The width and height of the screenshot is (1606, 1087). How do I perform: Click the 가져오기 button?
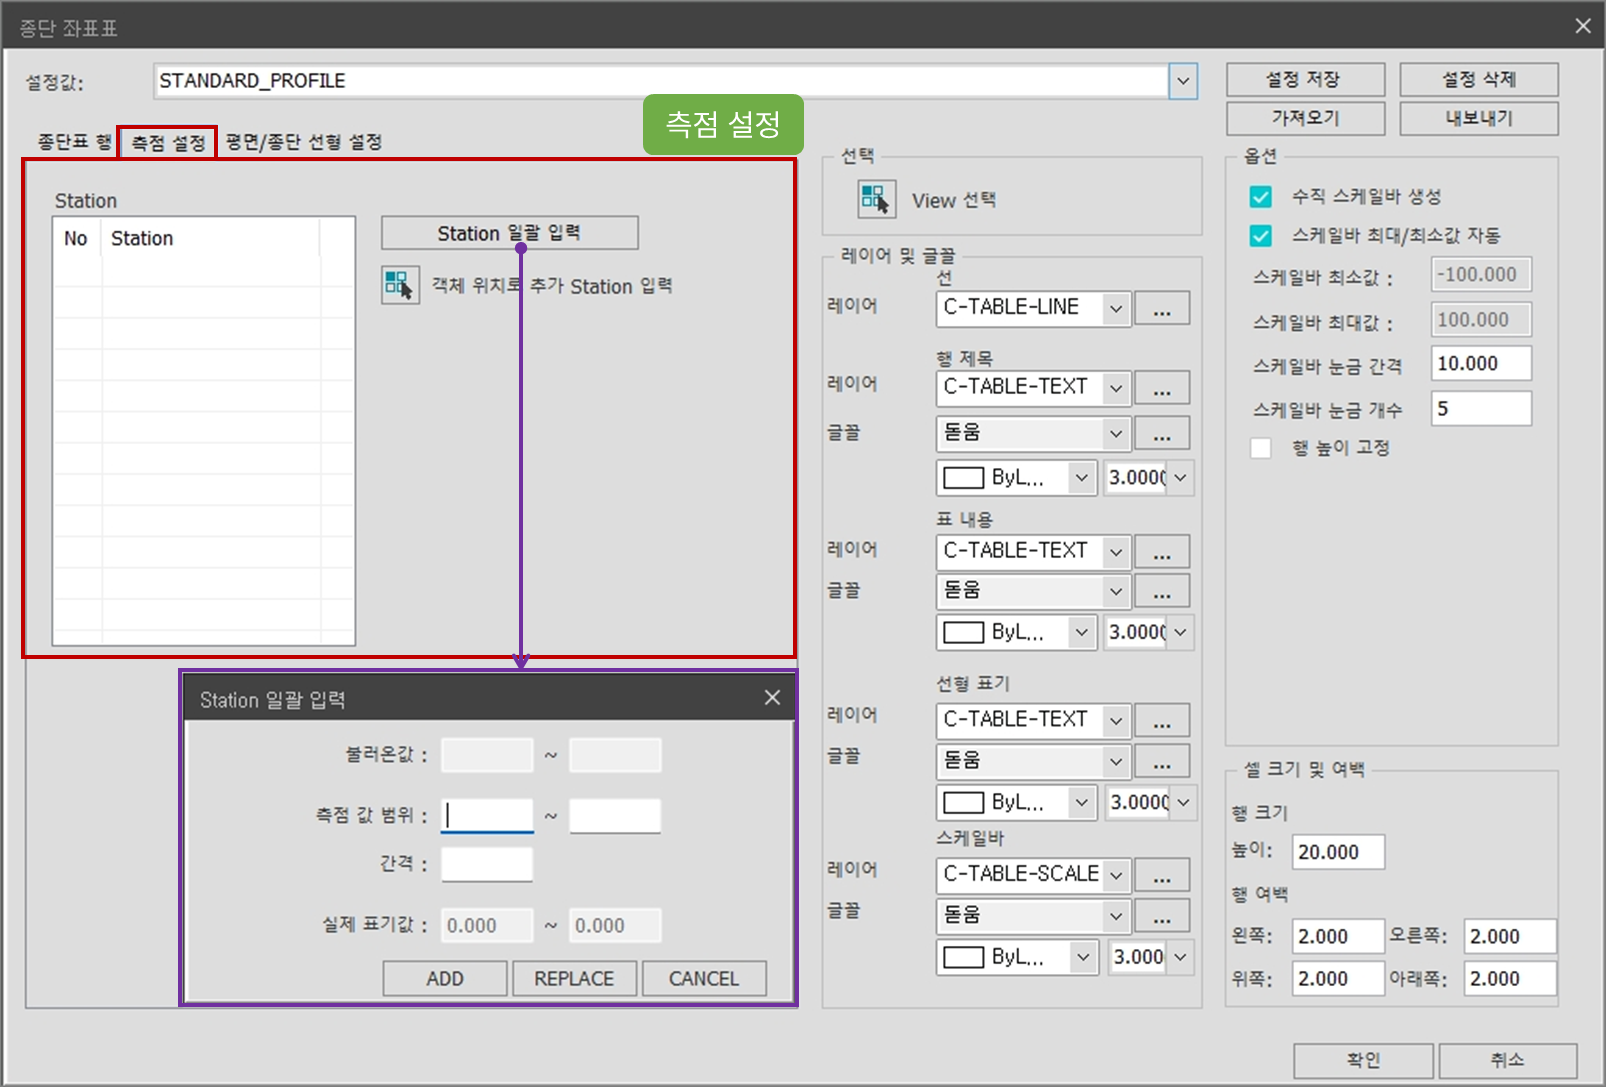(1305, 118)
